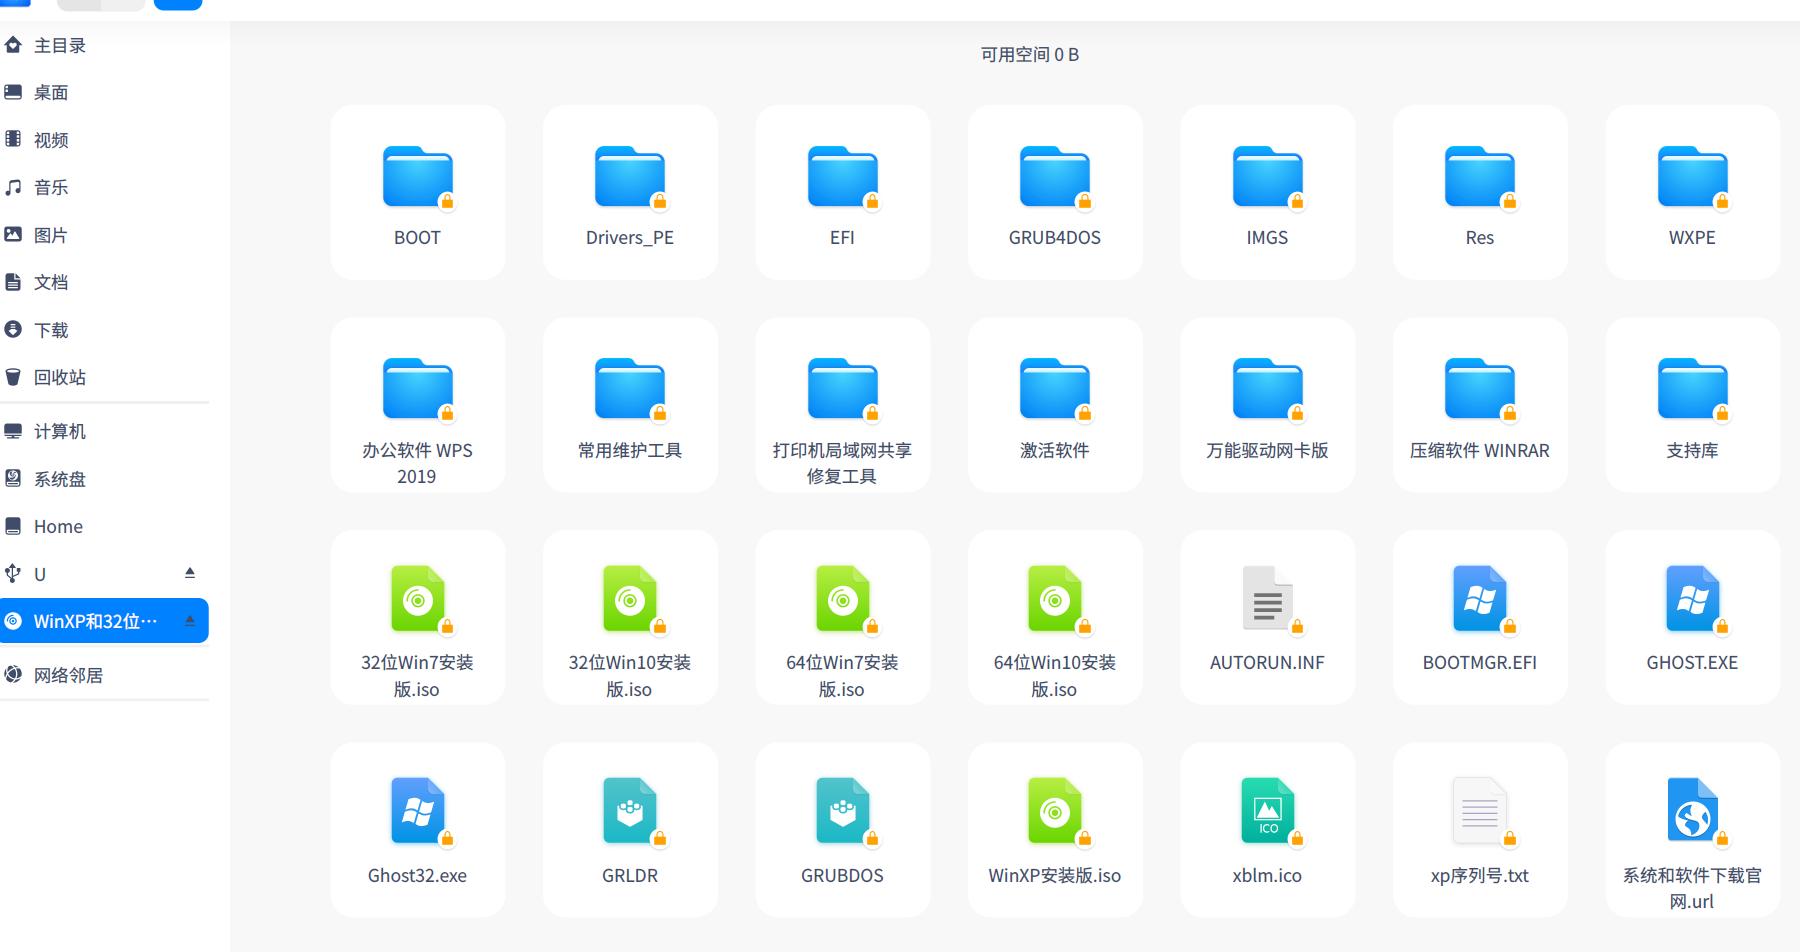Eject the WinXP和32位 drive
Viewport: 1800px width, 952px height.
189,620
